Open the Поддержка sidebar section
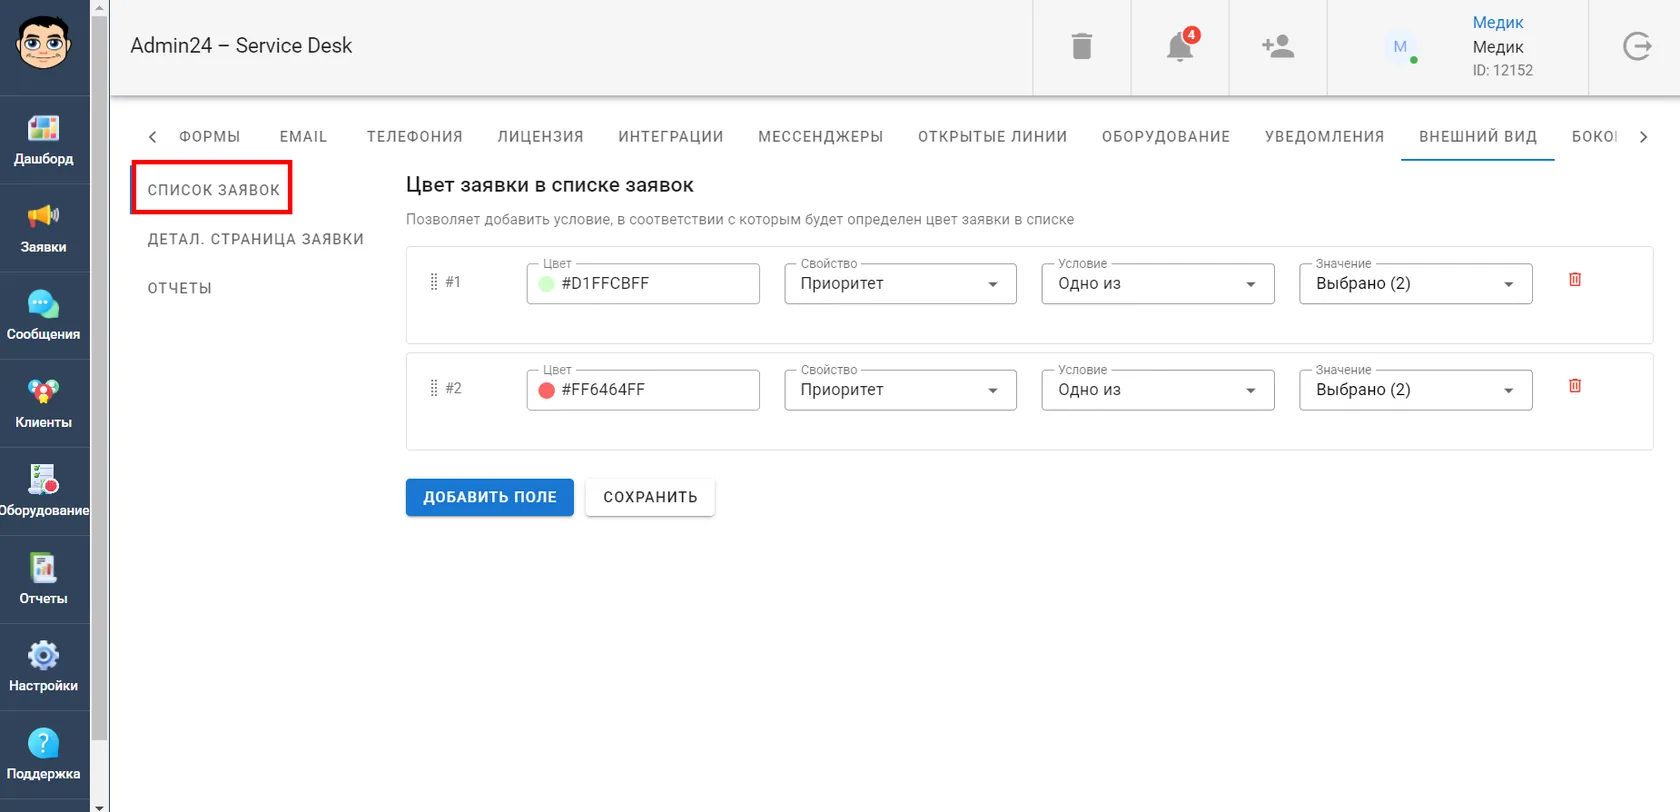This screenshot has width=1680, height=812. 44,756
